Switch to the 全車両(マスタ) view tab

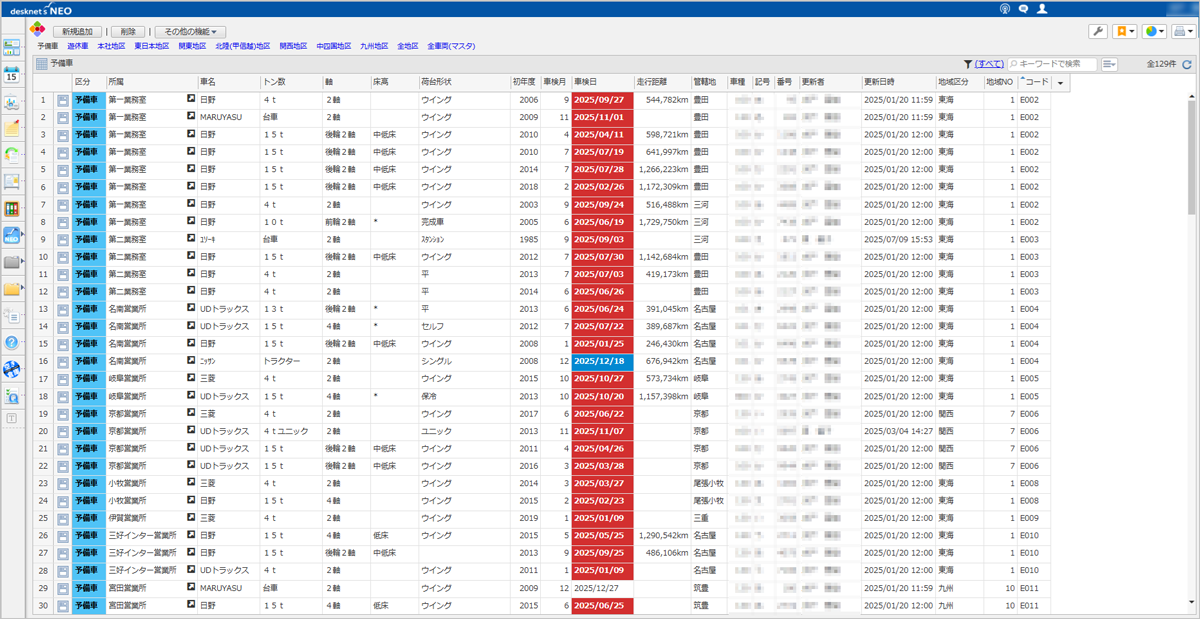click(451, 46)
